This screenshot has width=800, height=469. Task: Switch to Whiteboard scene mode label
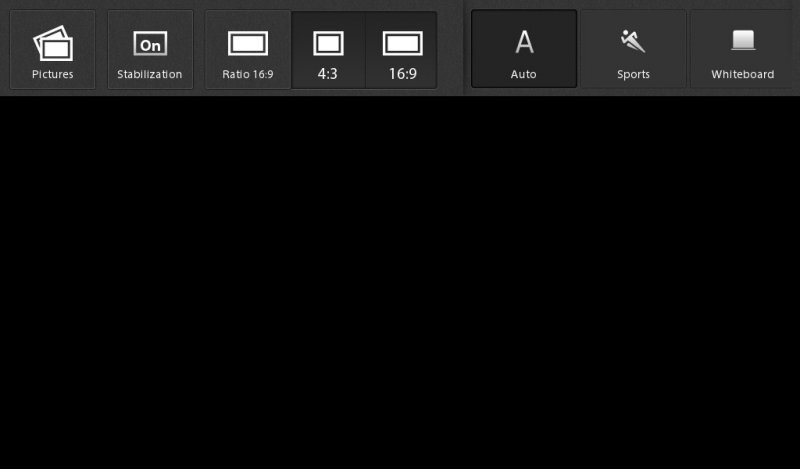coord(743,75)
